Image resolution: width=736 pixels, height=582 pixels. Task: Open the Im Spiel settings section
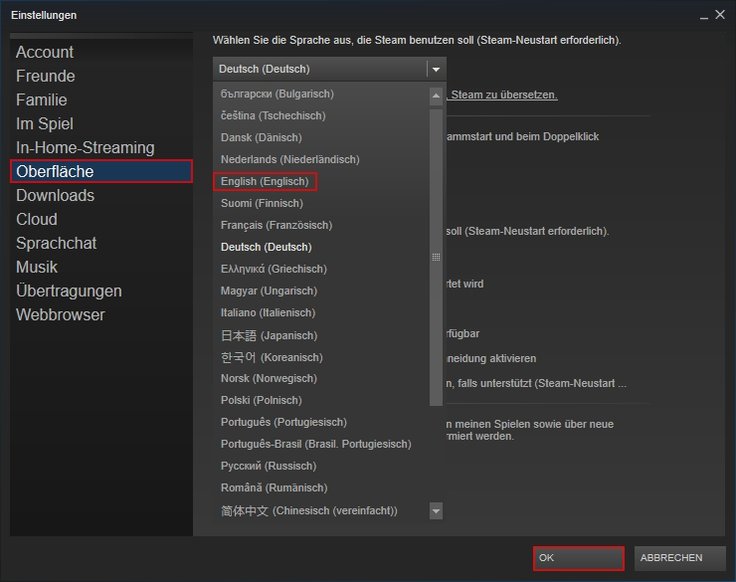pyautogui.click(x=101, y=124)
